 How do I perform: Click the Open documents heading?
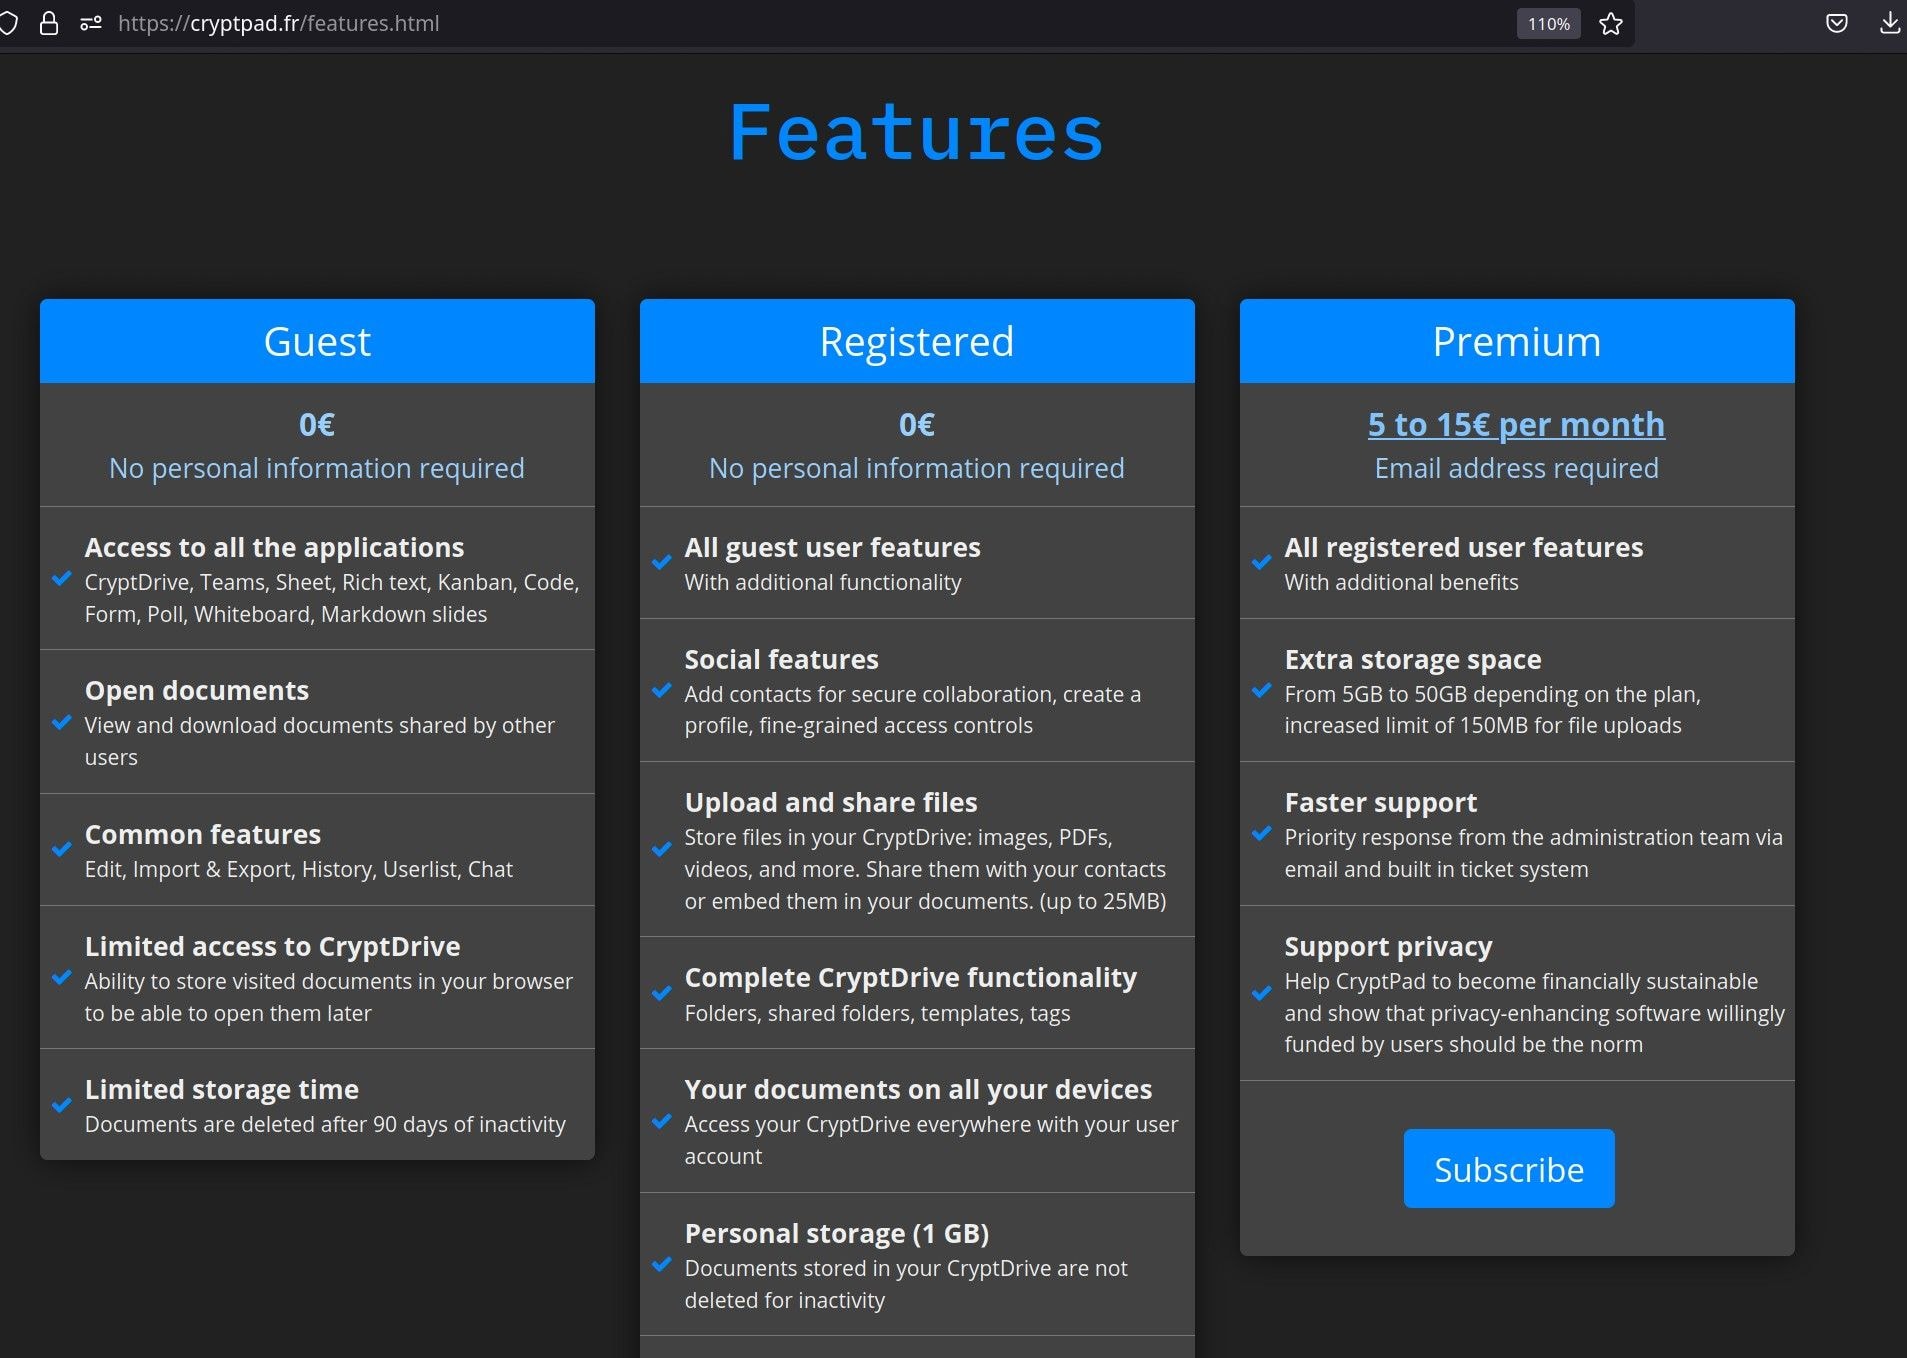[197, 690]
